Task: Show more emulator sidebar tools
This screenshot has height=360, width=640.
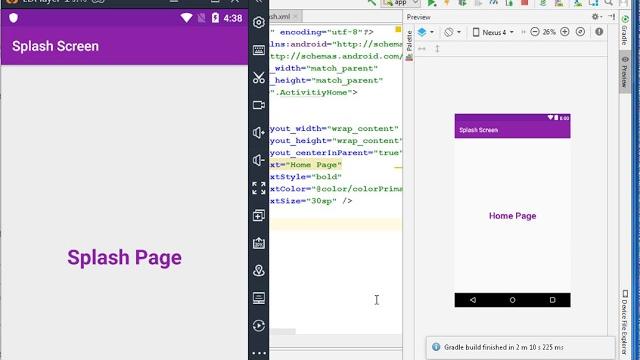Action: coord(258,353)
